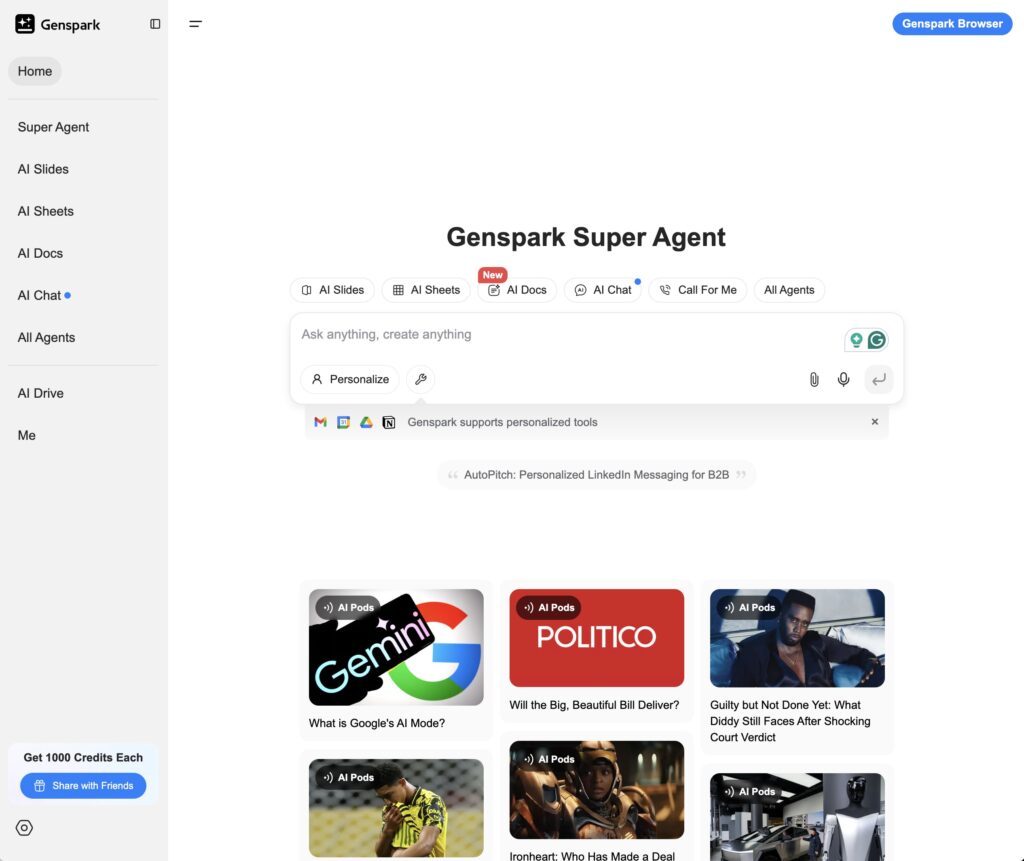Select the AI Docs chip

pyautogui.click(x=517, y=290)
